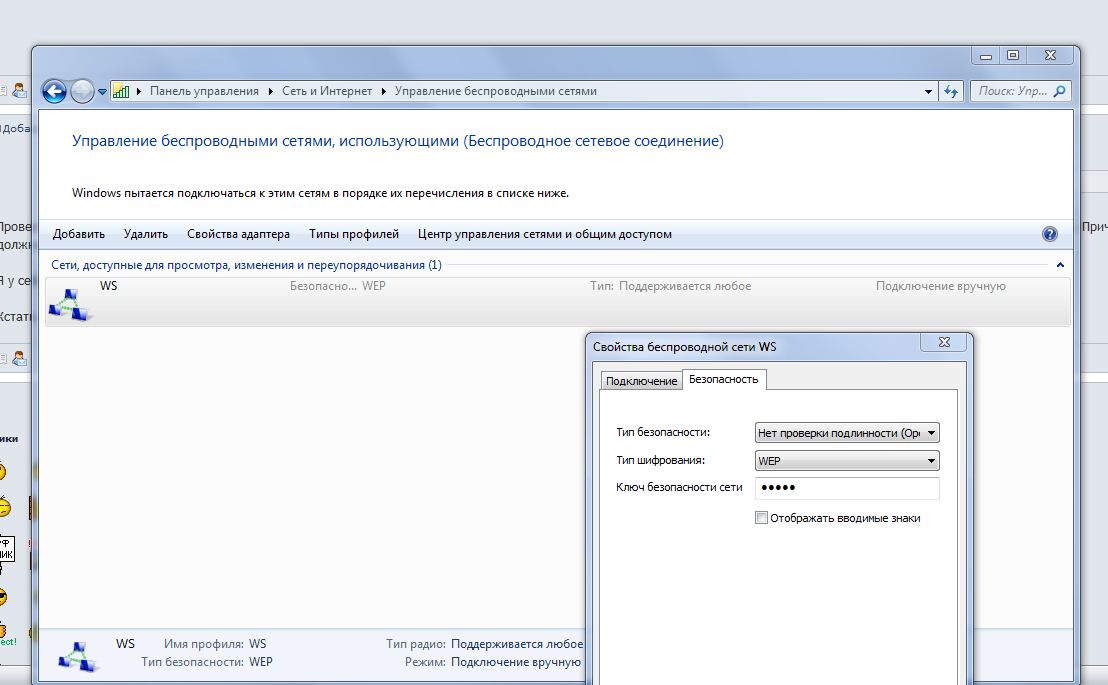1108x685 pixels.
Task: Select the 'Безопасность' tab
Action: [724, 379]
